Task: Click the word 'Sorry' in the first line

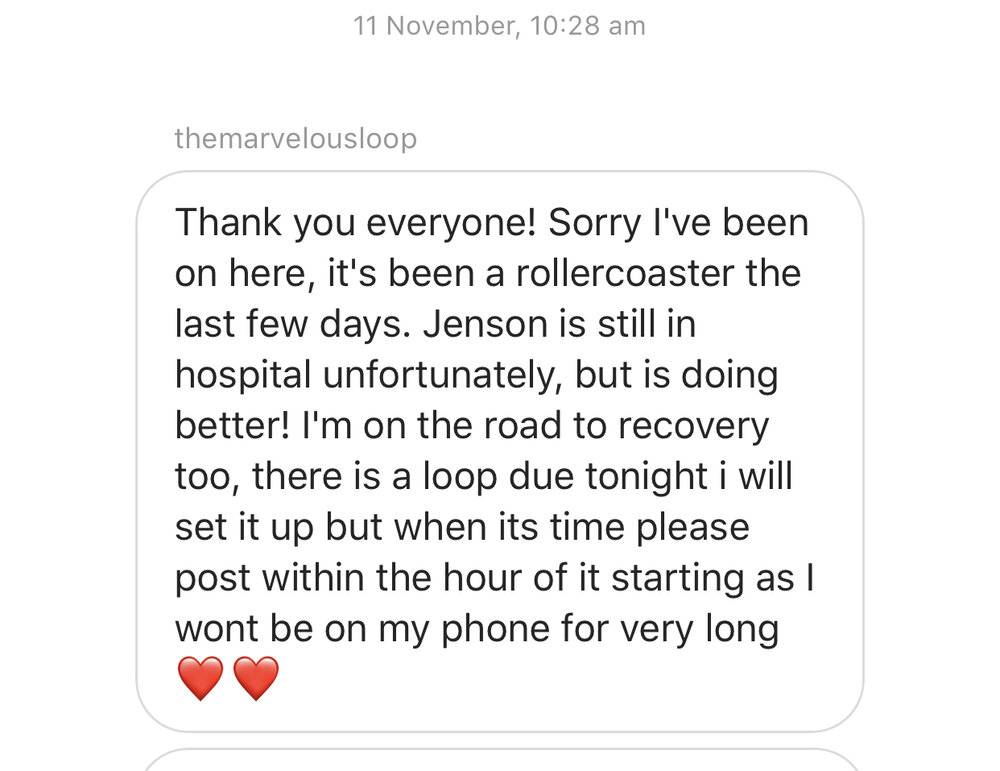Action: coord(594,224)
